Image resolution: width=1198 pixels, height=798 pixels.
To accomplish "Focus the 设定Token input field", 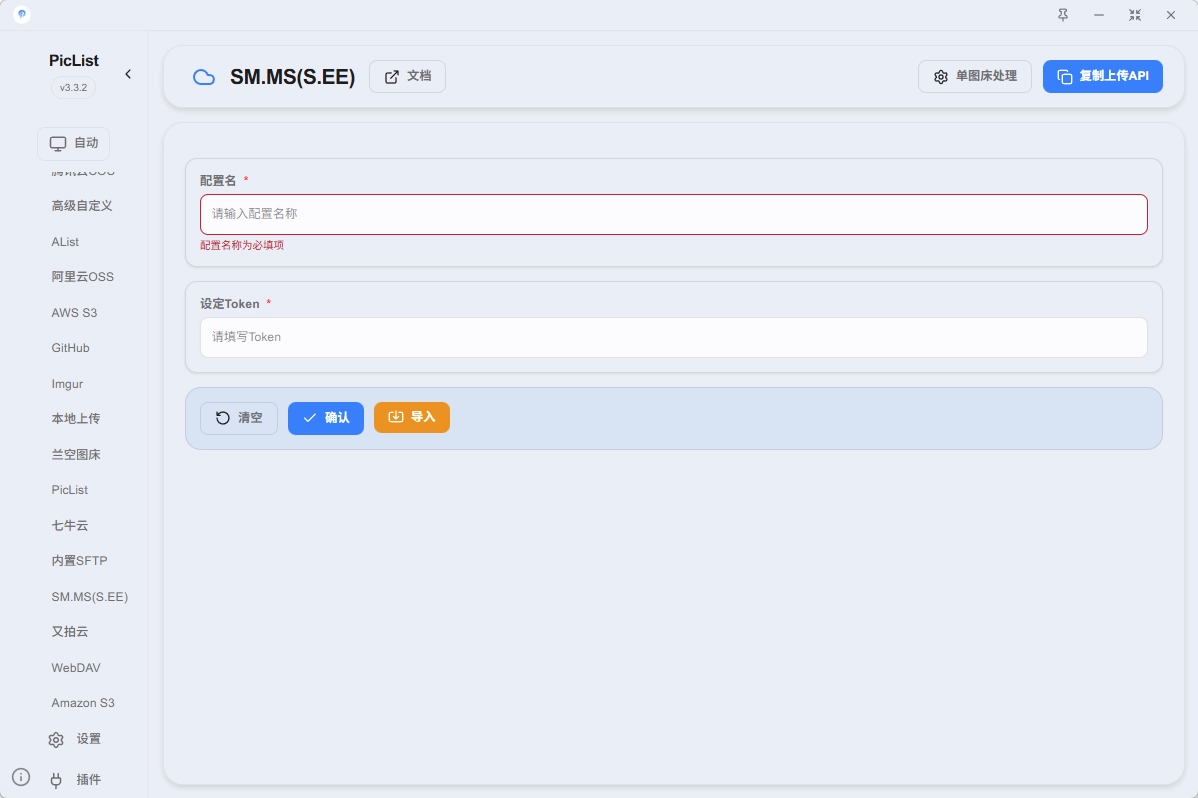I will 673,337.
